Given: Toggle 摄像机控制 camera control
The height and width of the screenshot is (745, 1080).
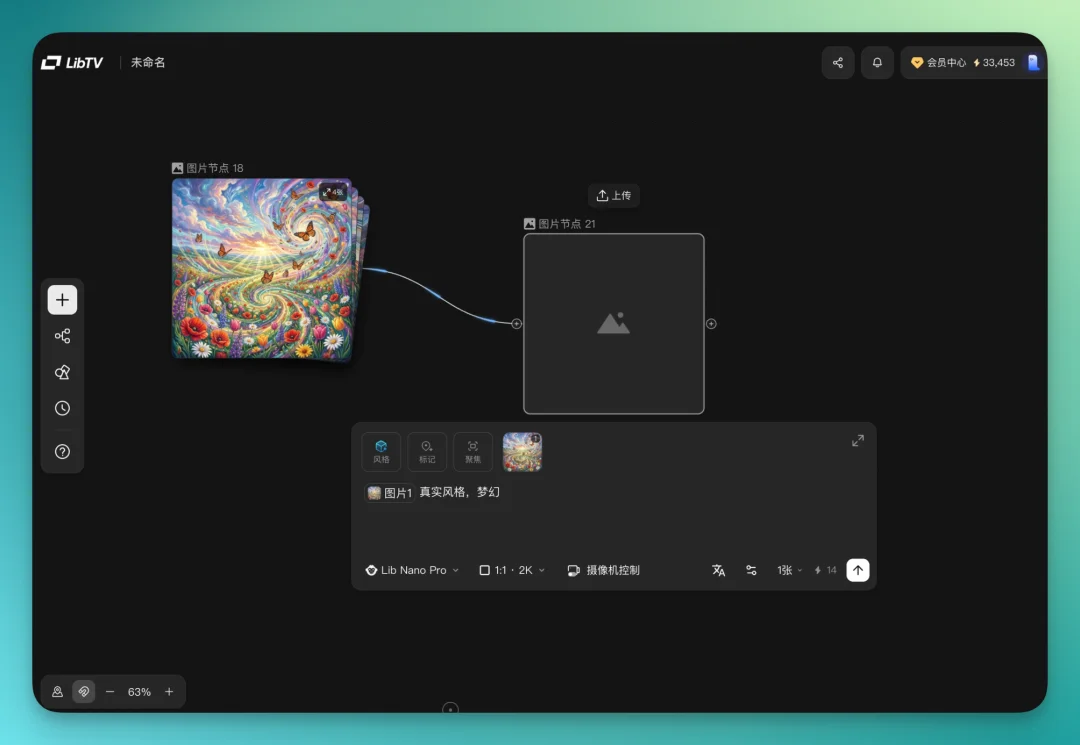Looking at the screenshot, I should click(x=605, y=569).
